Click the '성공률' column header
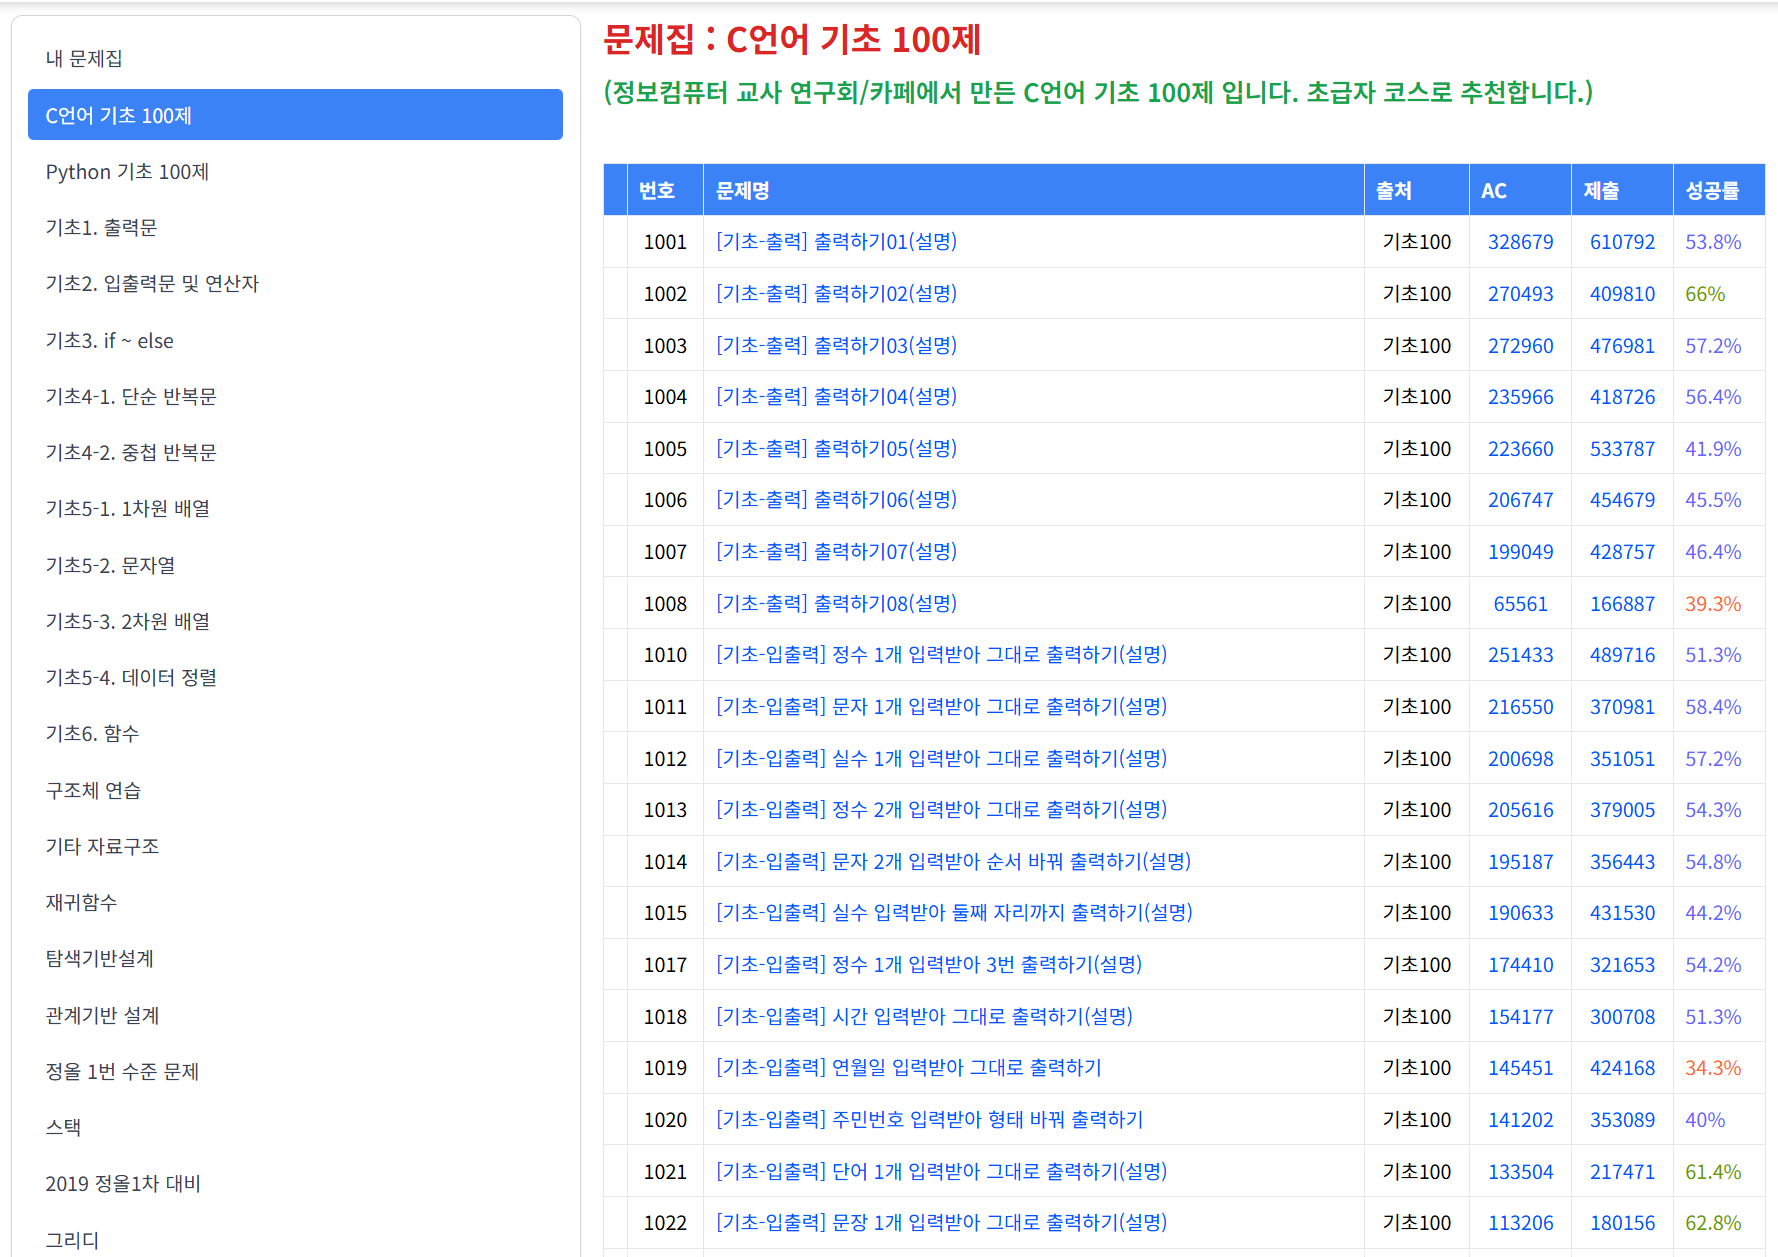Viewport: 1778px width, 1257px height. point(1712,190)
